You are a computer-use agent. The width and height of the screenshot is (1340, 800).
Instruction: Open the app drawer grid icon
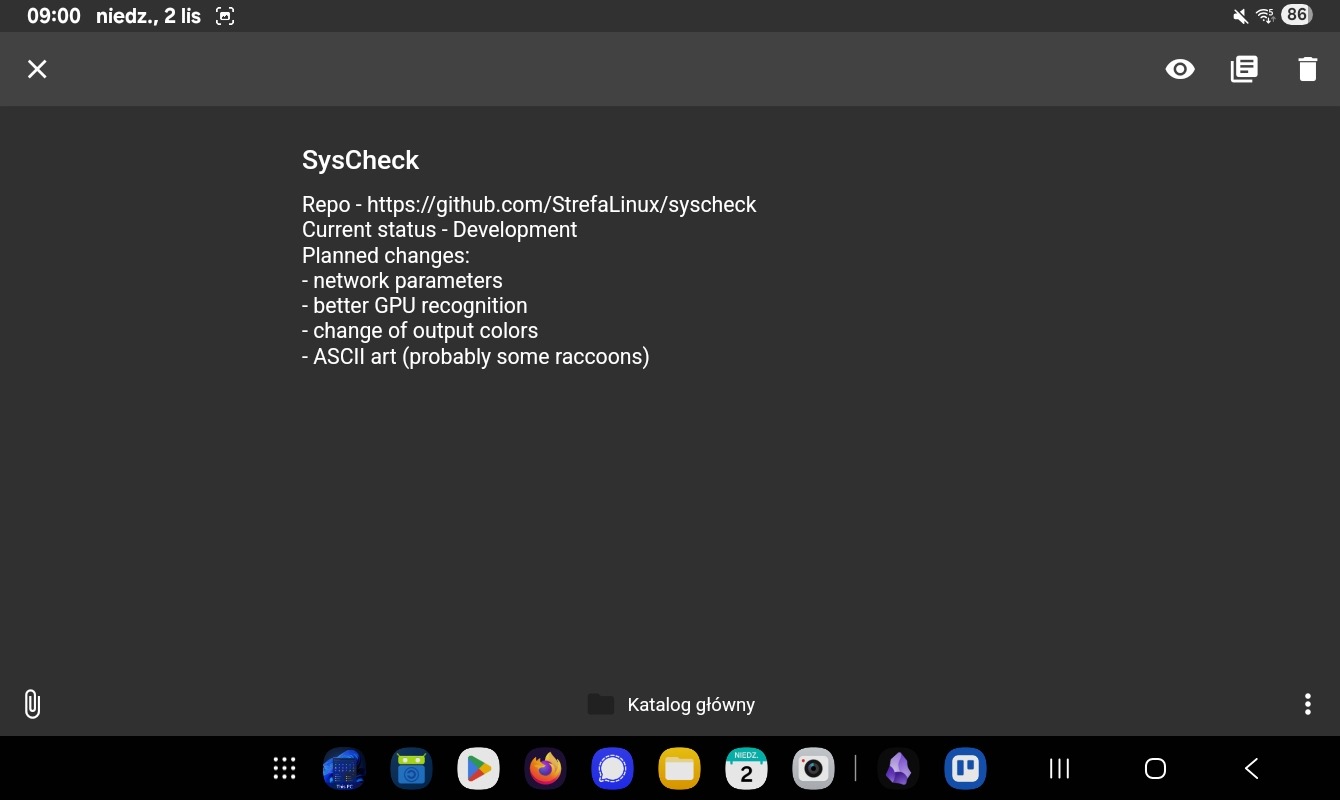(x=285, y=768)
